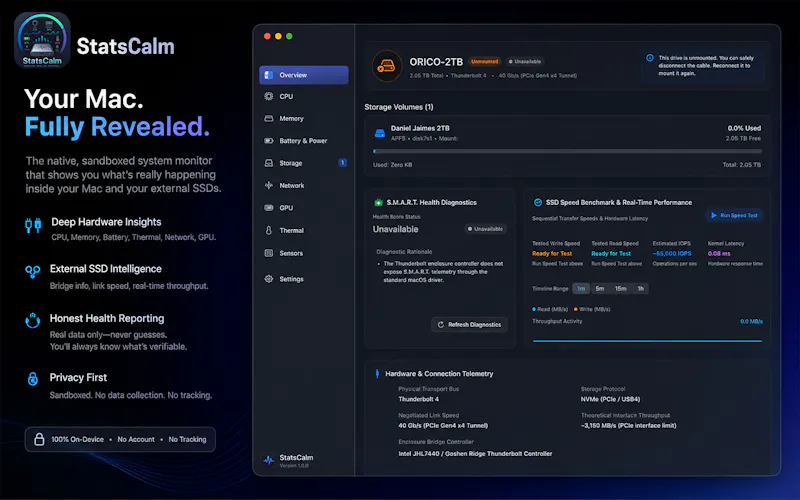Click the '2.05 TB Free' text
This screenshot has width=800, height=500.
743,139
